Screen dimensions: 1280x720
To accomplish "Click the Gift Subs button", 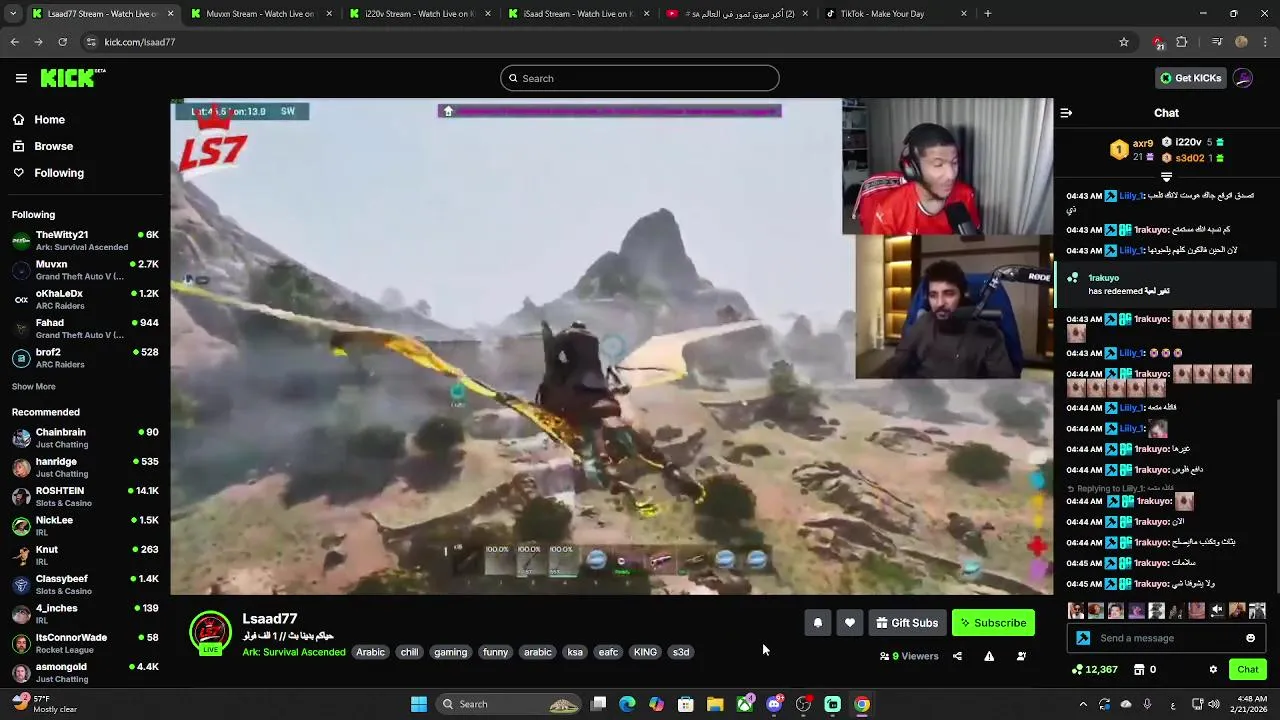I will click(907, 623).
